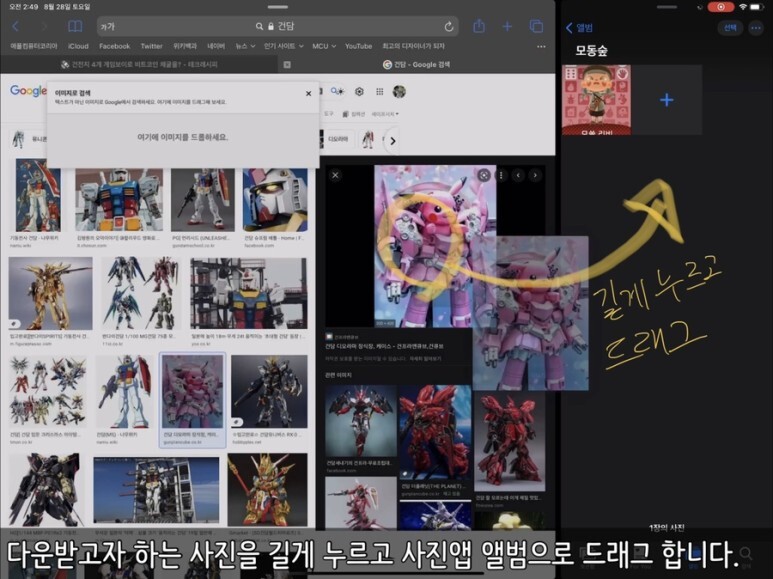Open the preview three-dot options menu
The width and height of the screenshot is (773, 579).
(501, 175)
